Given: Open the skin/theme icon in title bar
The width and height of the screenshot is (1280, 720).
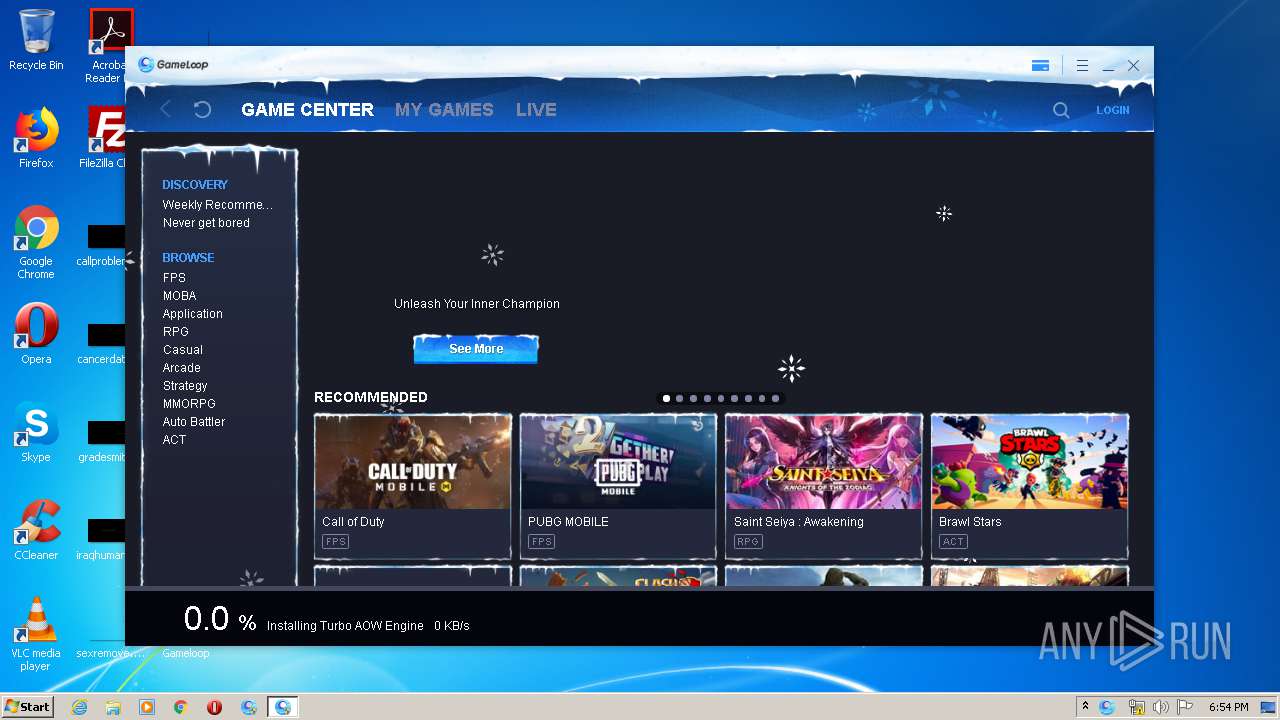Looking at the screenshot, I should coord(1040,66).
